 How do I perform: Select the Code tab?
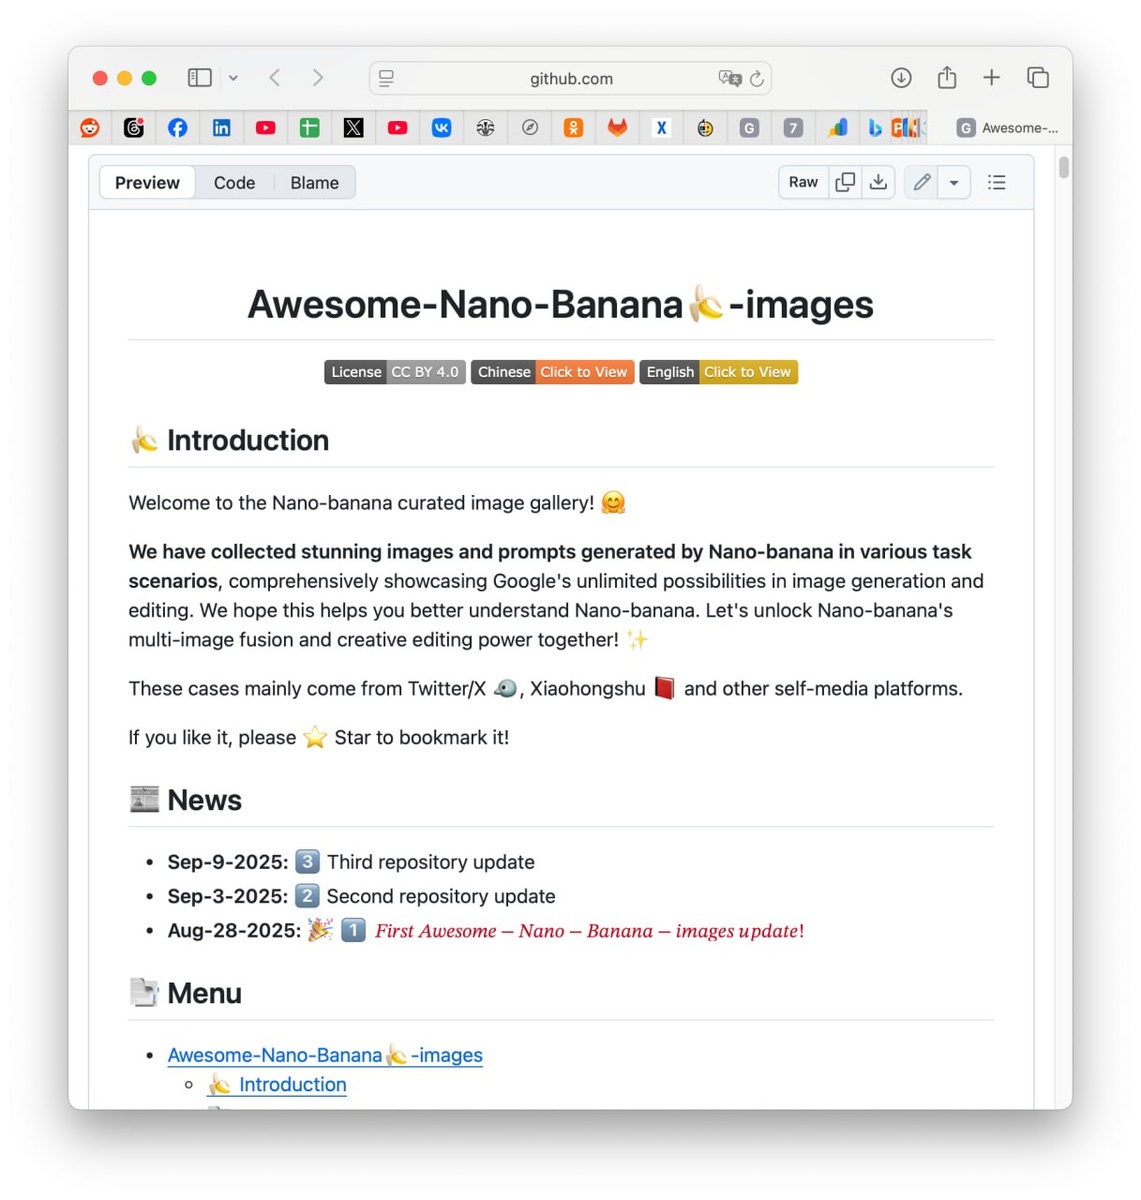234,183
